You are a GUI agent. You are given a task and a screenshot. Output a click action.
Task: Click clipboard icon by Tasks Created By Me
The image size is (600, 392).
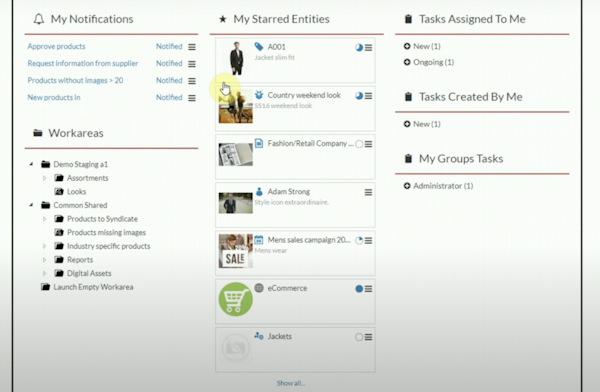click(x=408, y=96)
